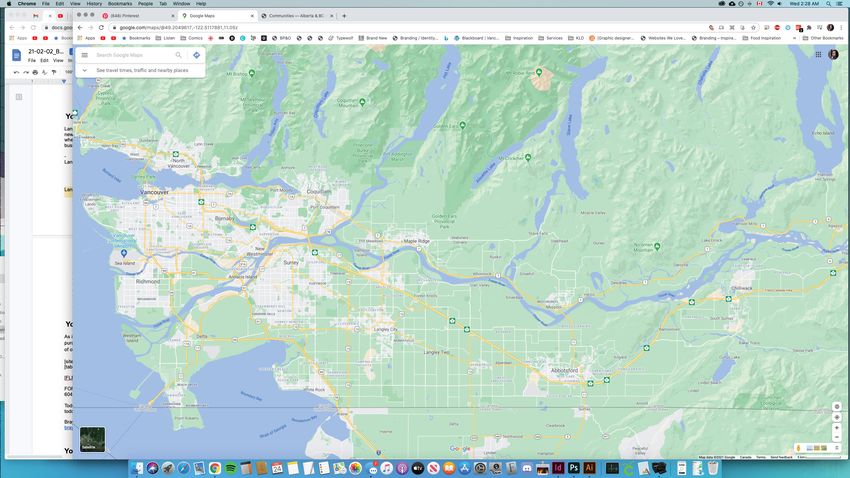Open the People menu
This screenshot has height=478, width=850.
pyautogui.click(x=145, y=3)
